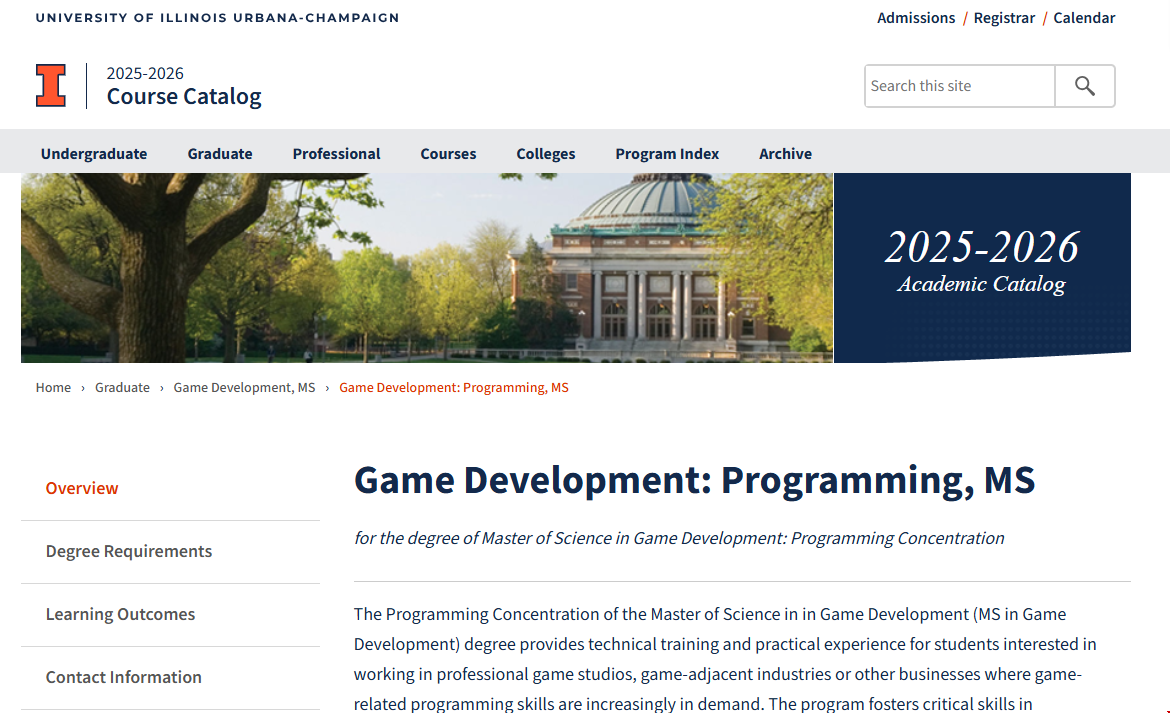
Task: Open the Undergraduate menu item
Action: (x=94, y=153)
